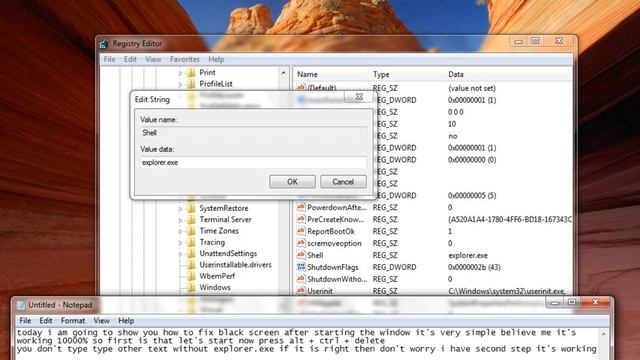640x360 pixels.
Task: Expand the Time Zones registry key
Action: [180, 231]
